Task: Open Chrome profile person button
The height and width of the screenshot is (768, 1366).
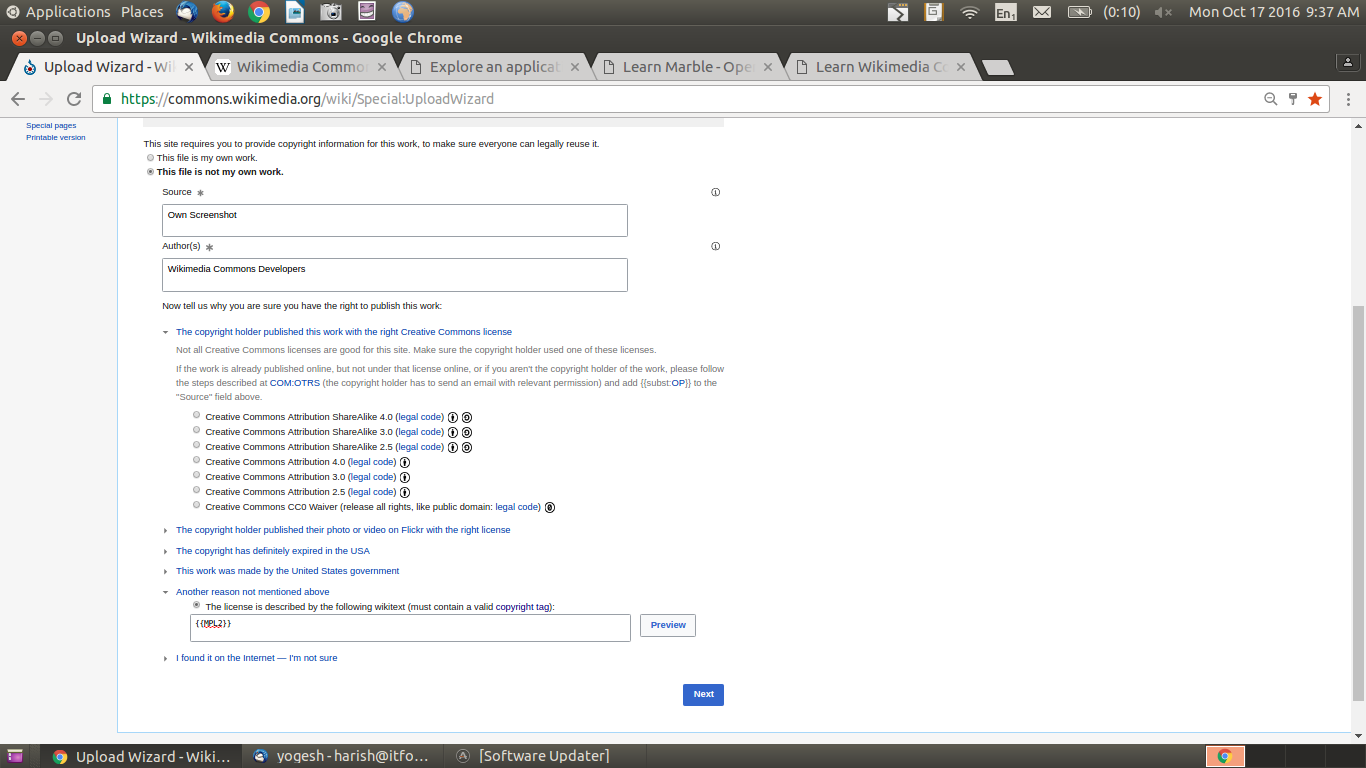Action: tap(1349, 62)
